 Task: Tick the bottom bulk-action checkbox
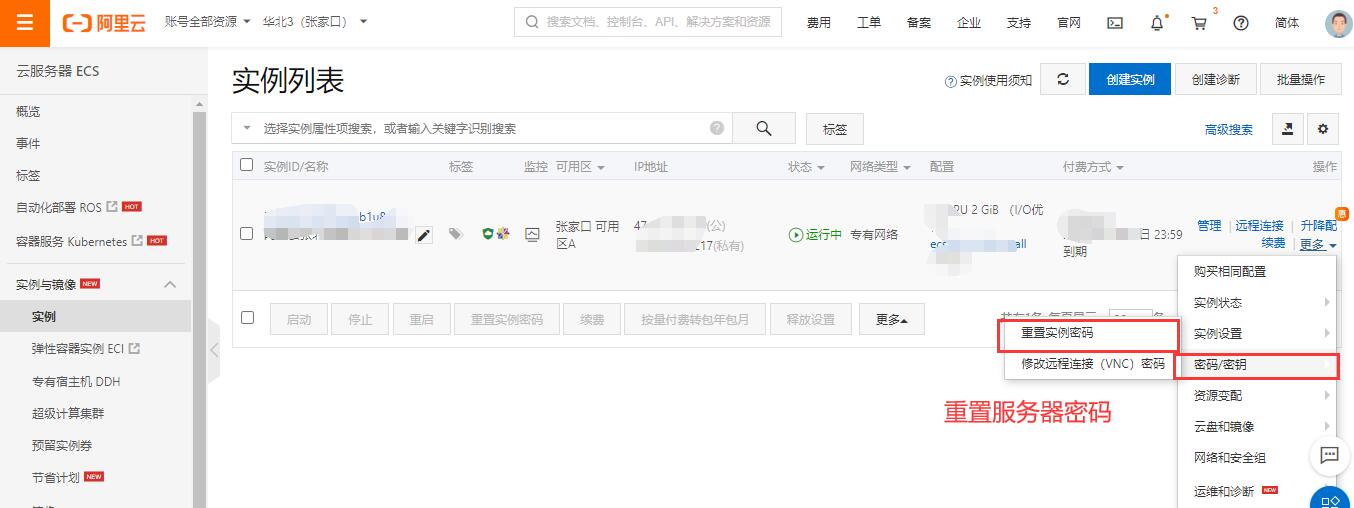[x=248, y=318]
